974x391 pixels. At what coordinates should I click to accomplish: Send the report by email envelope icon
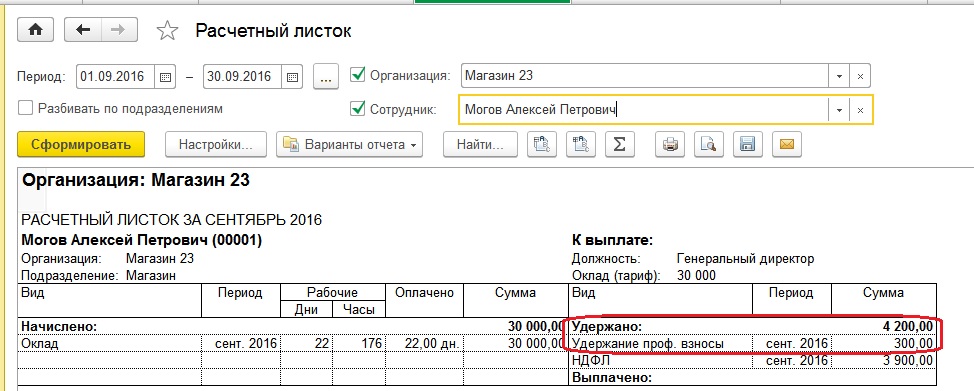point(786,144)
